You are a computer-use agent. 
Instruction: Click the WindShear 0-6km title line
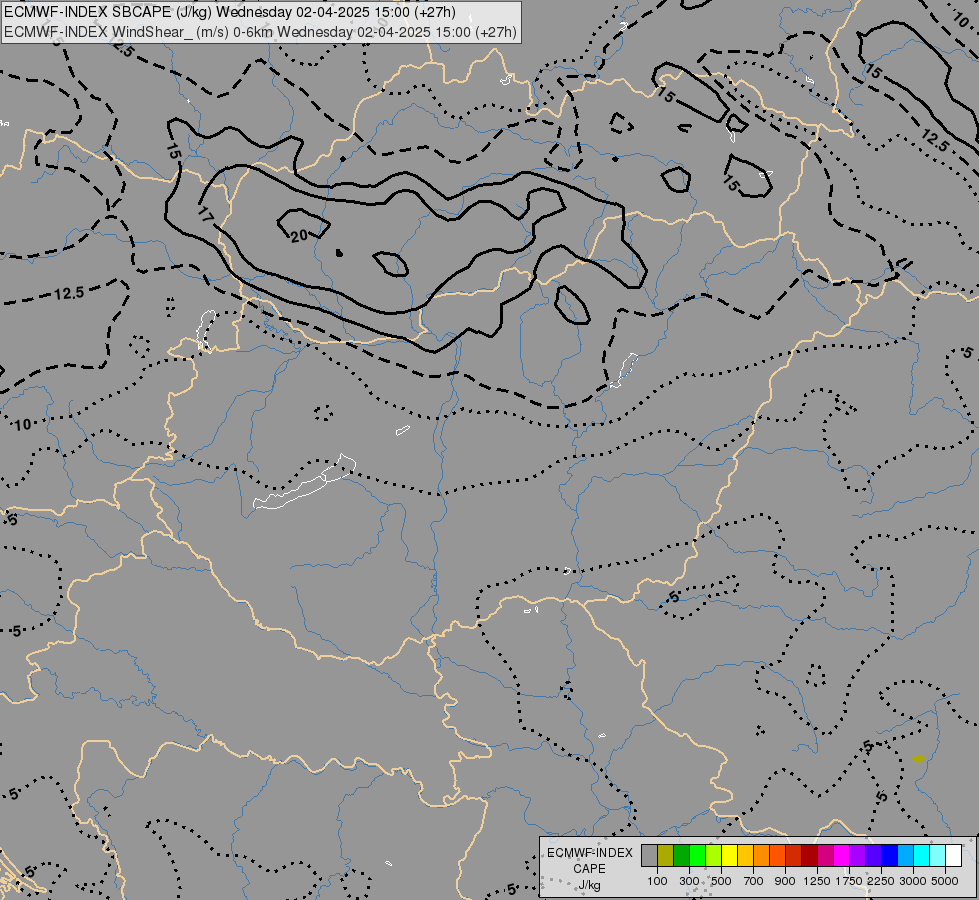coord(260,32)
